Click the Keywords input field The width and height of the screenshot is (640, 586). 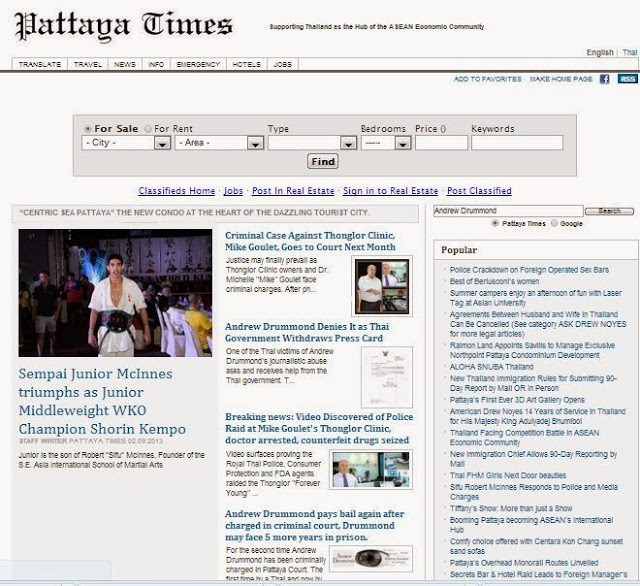tap(517, 143)
